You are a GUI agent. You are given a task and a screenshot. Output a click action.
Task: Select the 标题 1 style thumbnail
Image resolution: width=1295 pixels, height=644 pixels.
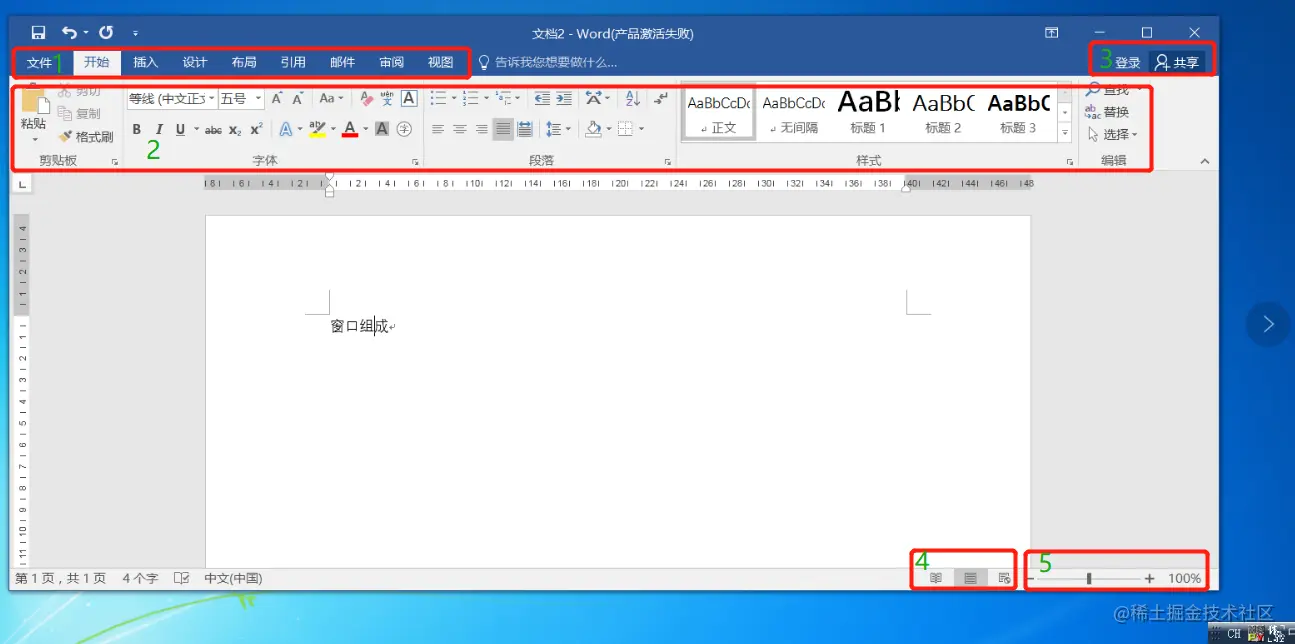pos(868,112)
